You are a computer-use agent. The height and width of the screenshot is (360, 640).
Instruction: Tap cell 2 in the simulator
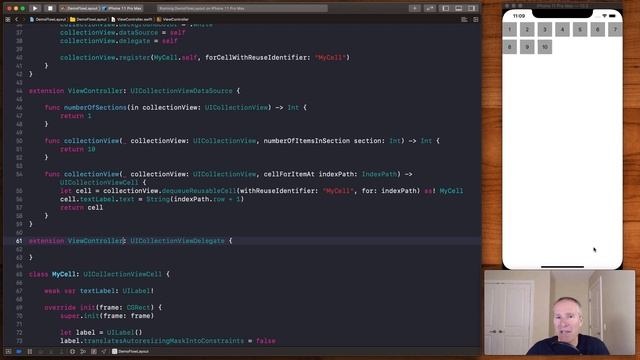527,29
